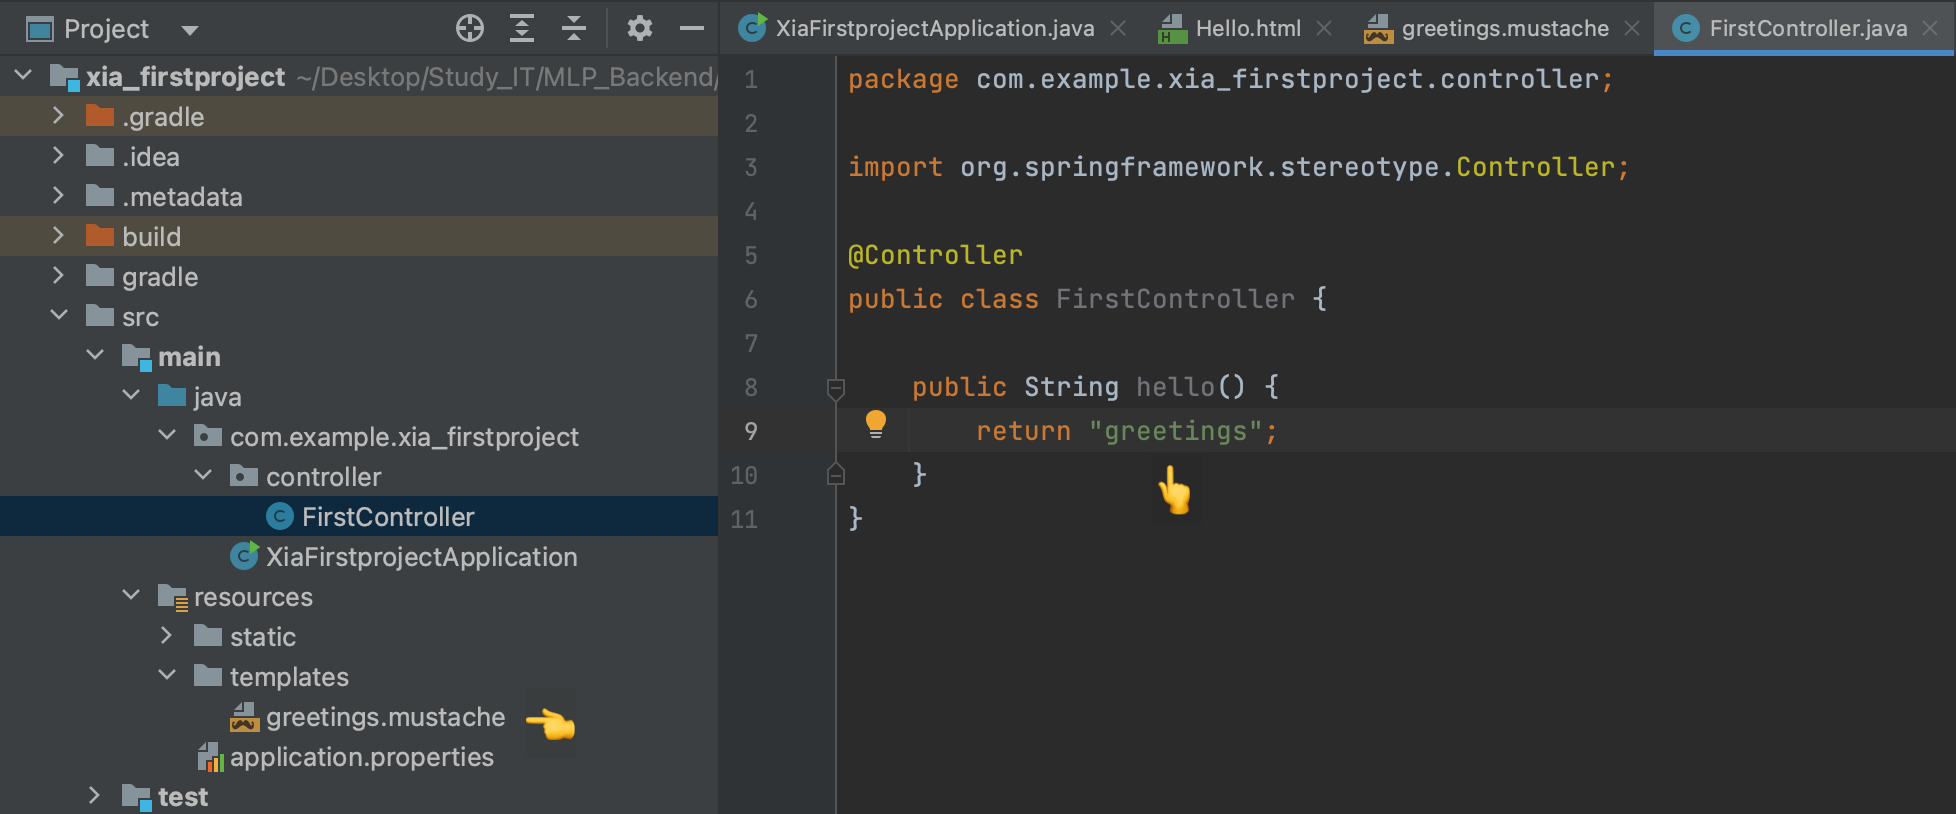This screenshot has width=1956, height=814.
Task: Click the "greetings" string literal on line 9
Action: coord(1176,431)
